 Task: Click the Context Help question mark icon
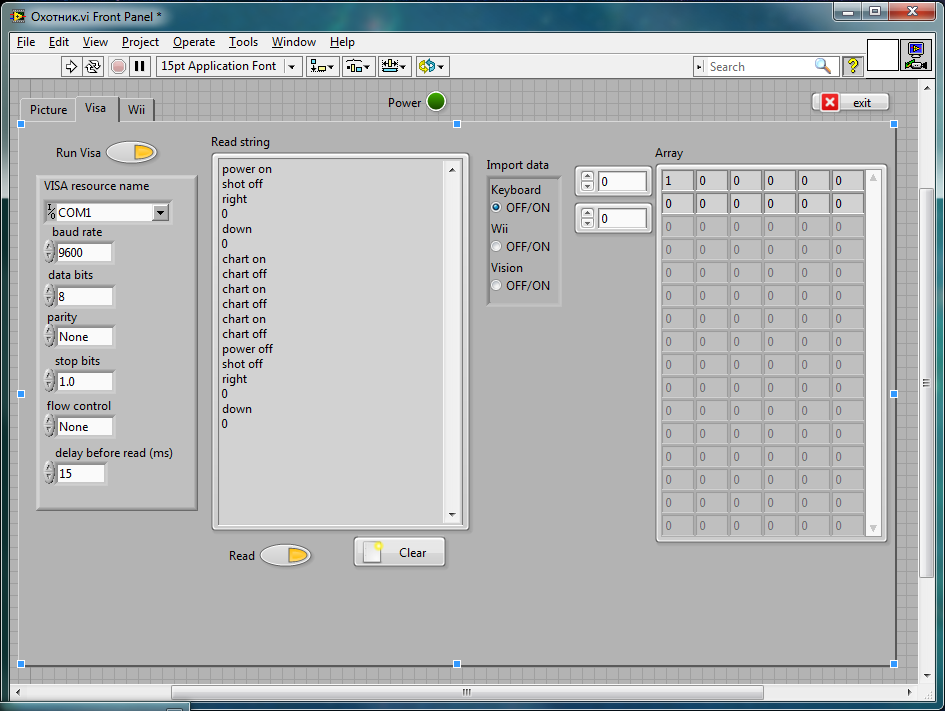[852, 66]
